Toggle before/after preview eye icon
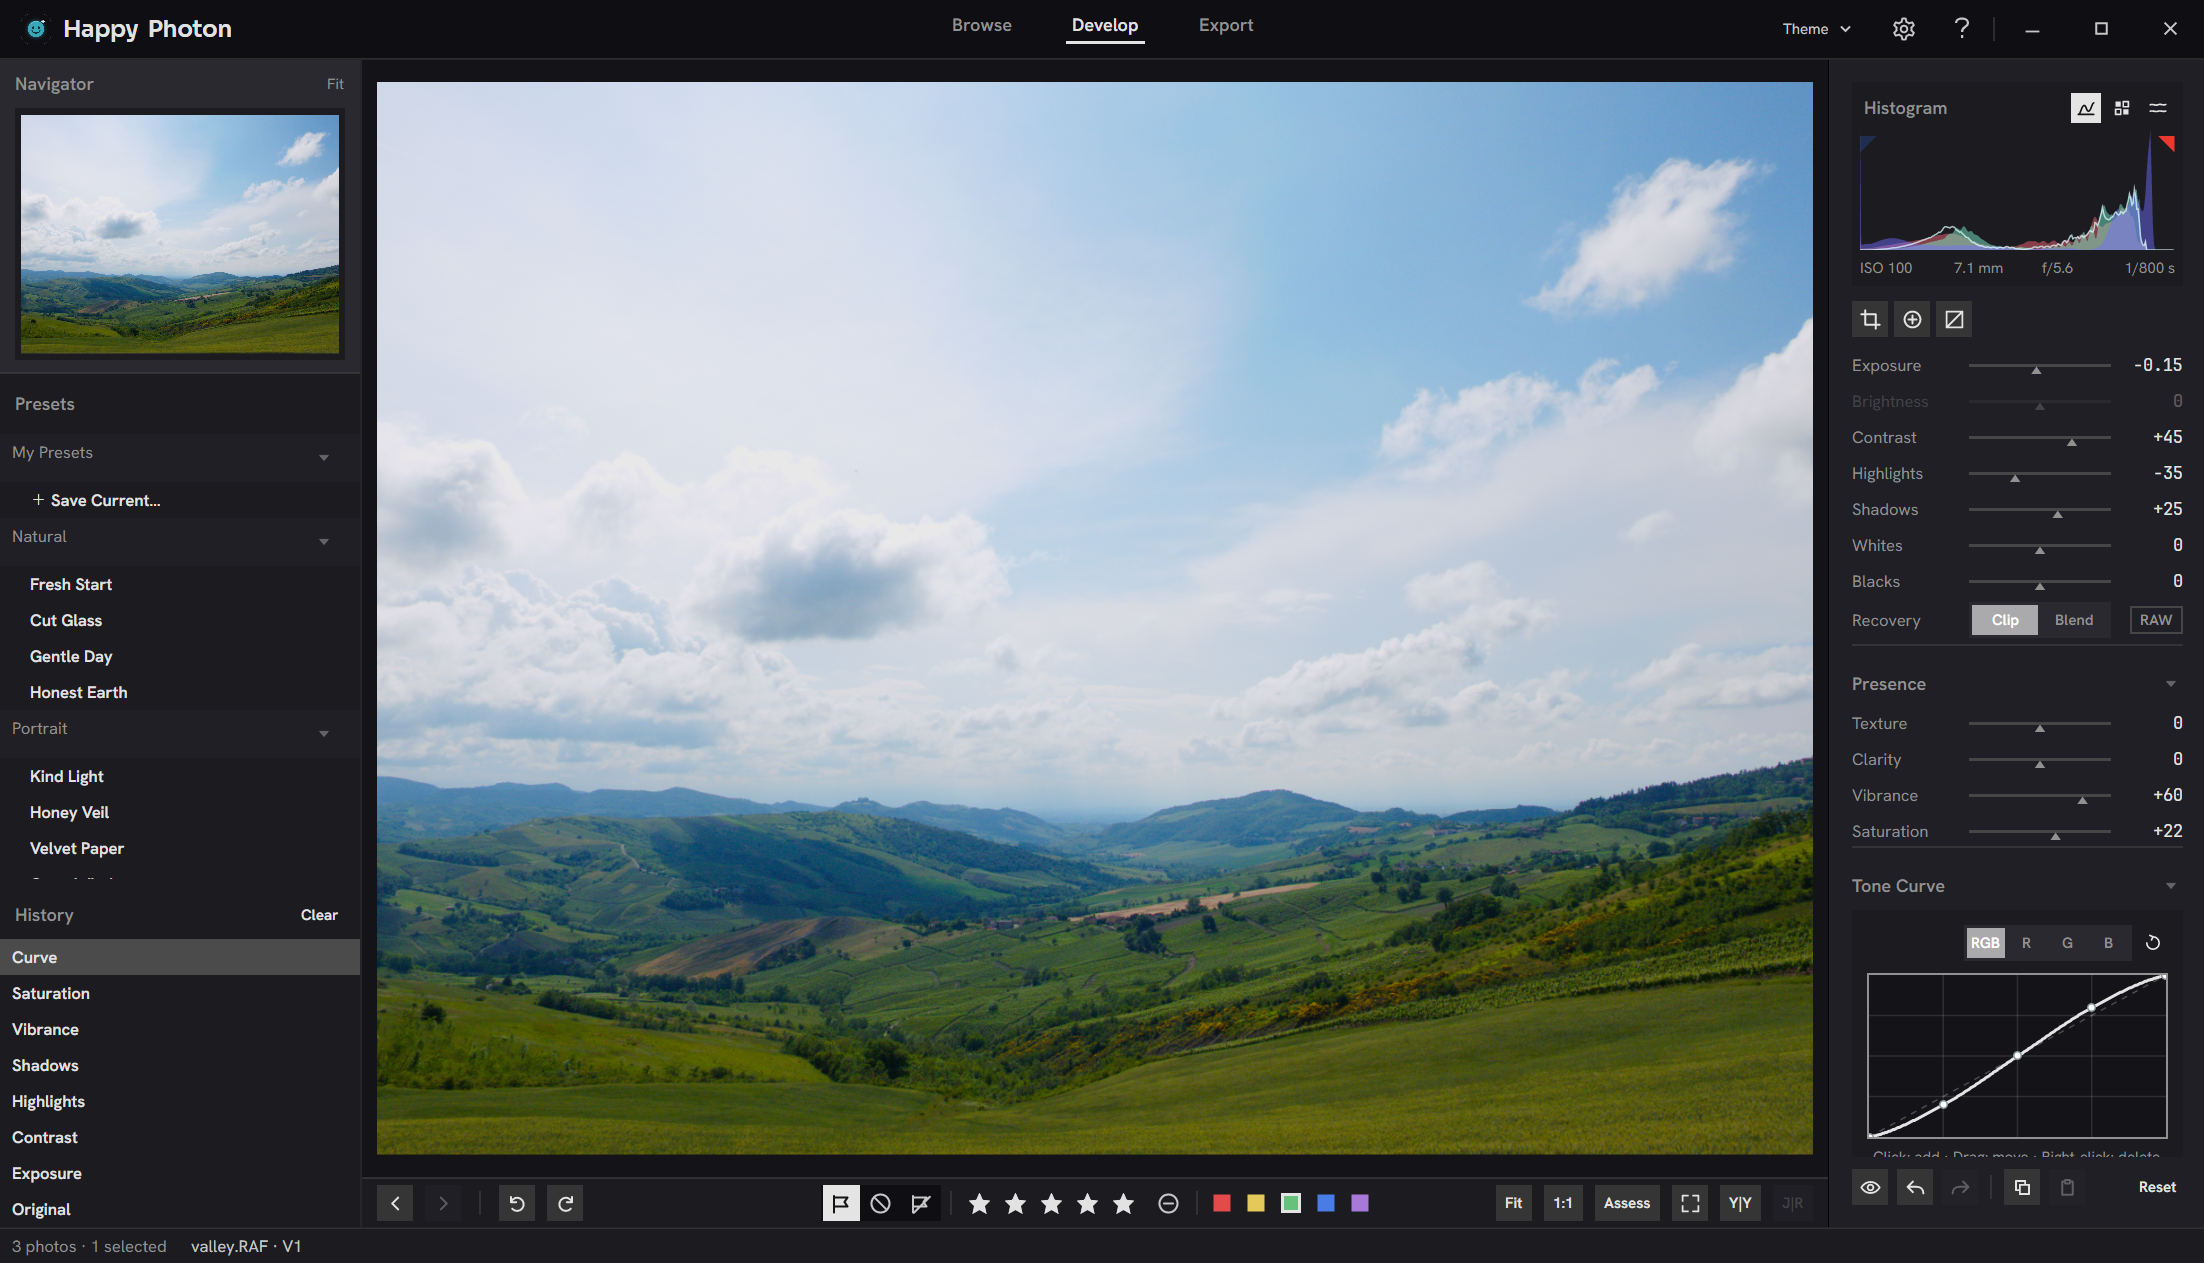 pos(1870,1187)
